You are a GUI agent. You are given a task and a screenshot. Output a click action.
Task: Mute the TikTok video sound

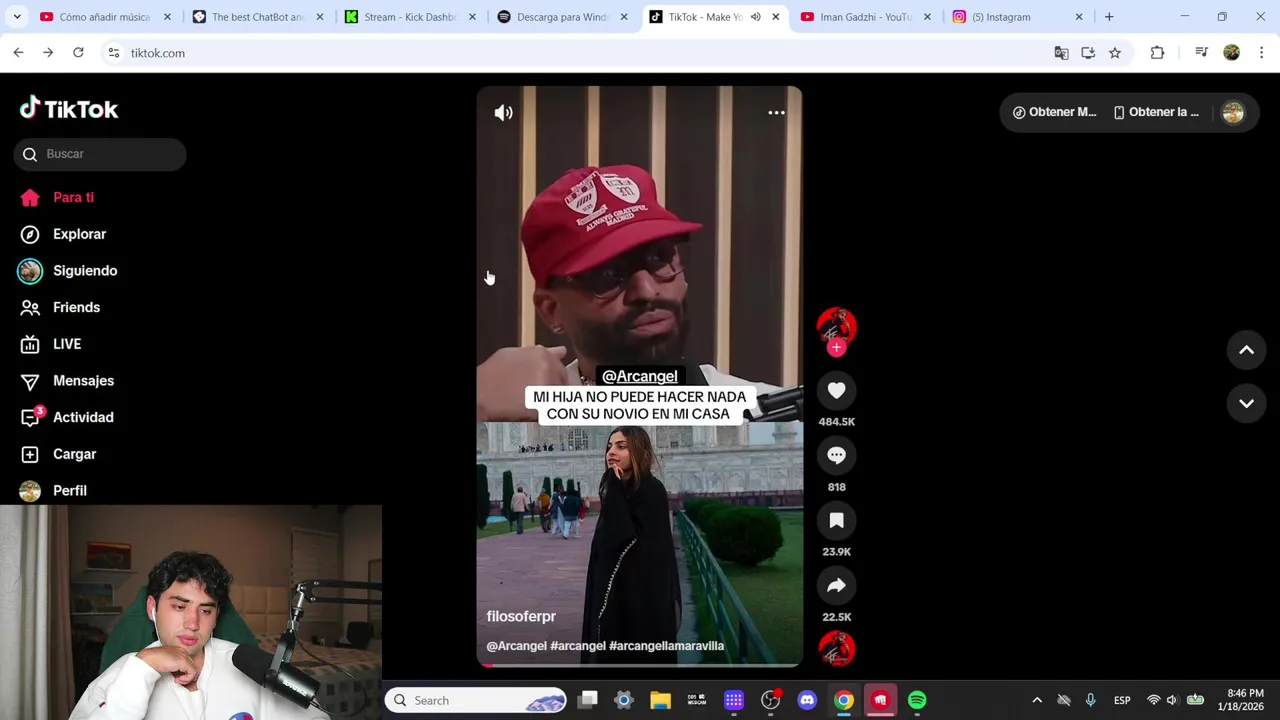[x=503, y=113]
